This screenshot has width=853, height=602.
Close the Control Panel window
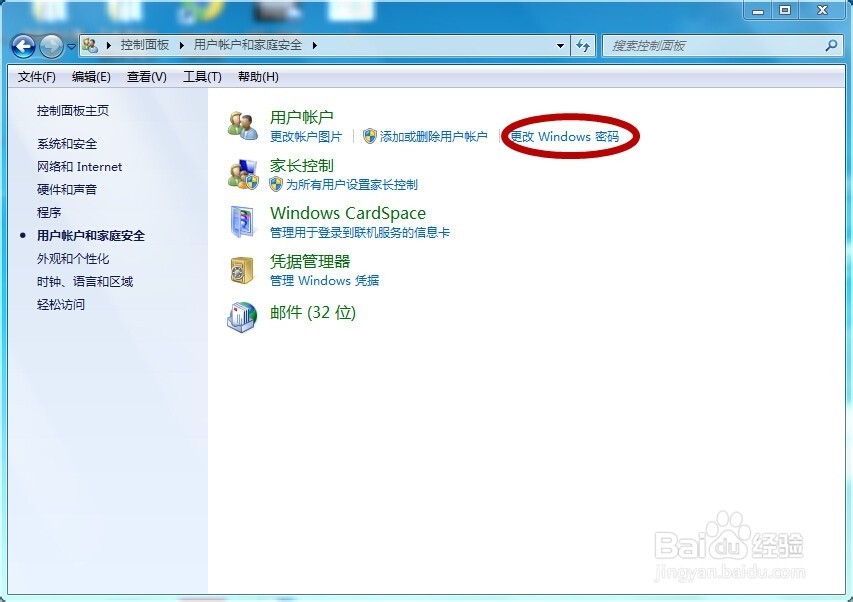[822, 10]
